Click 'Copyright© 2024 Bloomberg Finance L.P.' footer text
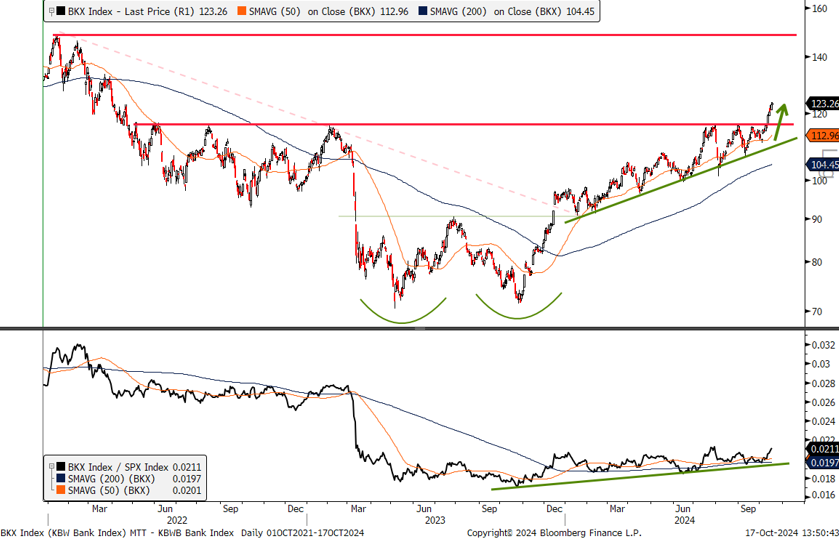 pos(554,533)
